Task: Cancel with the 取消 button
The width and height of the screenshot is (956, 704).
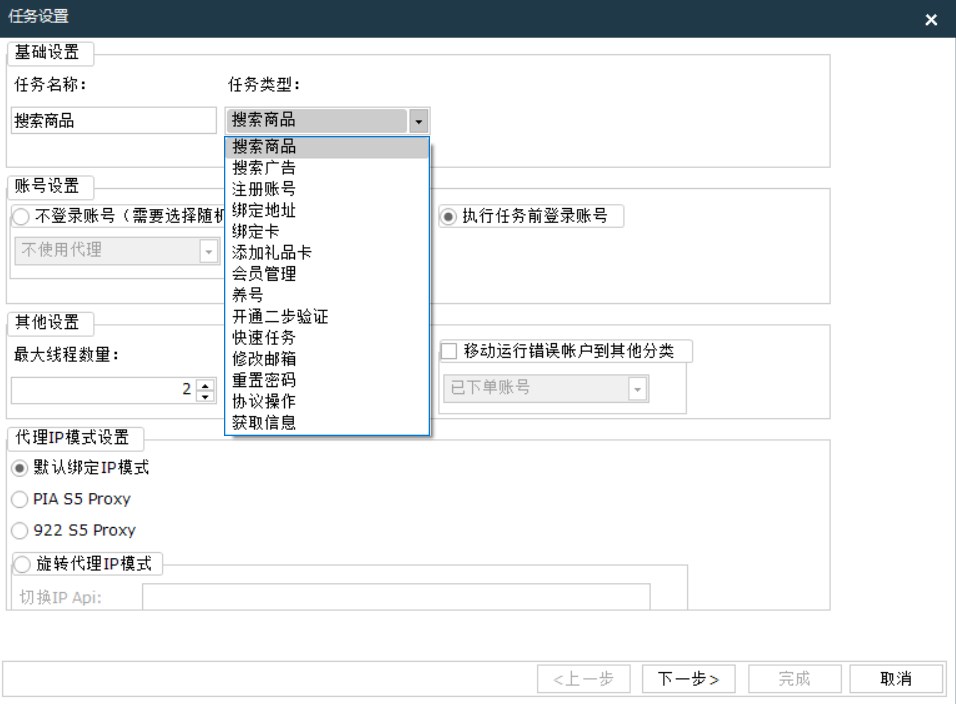Action: (896, 678)
